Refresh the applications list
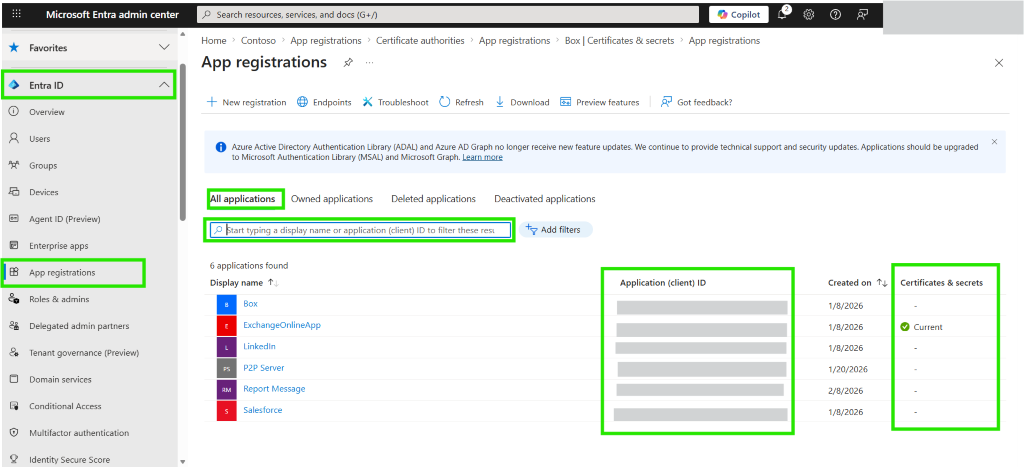The height and width of the screenshot is (467, 1024). click(x=461, y=102)
